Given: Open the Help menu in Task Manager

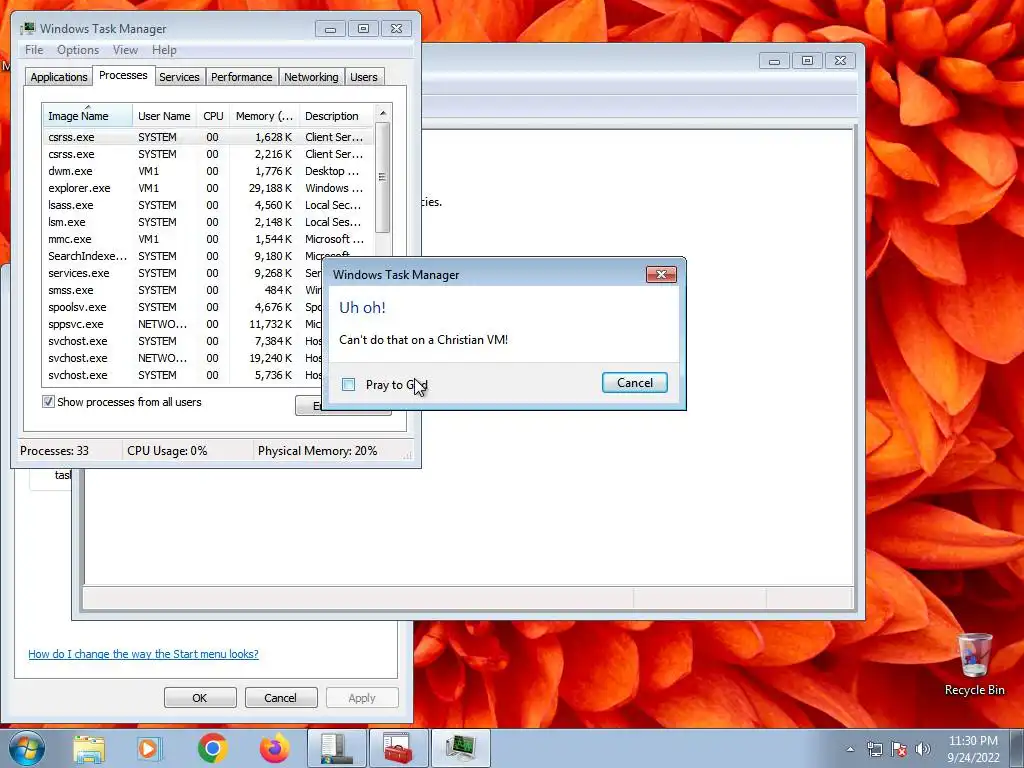Looking at the screenshot, I should pyautogui.click(x=164, y=50).
